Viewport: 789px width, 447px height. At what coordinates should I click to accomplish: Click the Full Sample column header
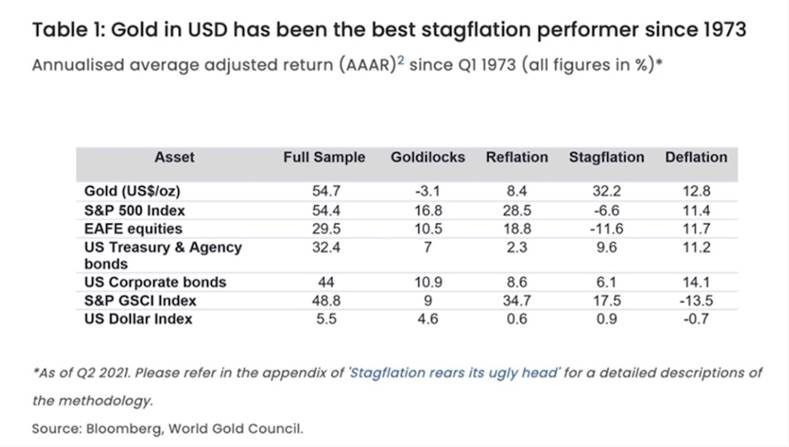click(x=325, y=157)
